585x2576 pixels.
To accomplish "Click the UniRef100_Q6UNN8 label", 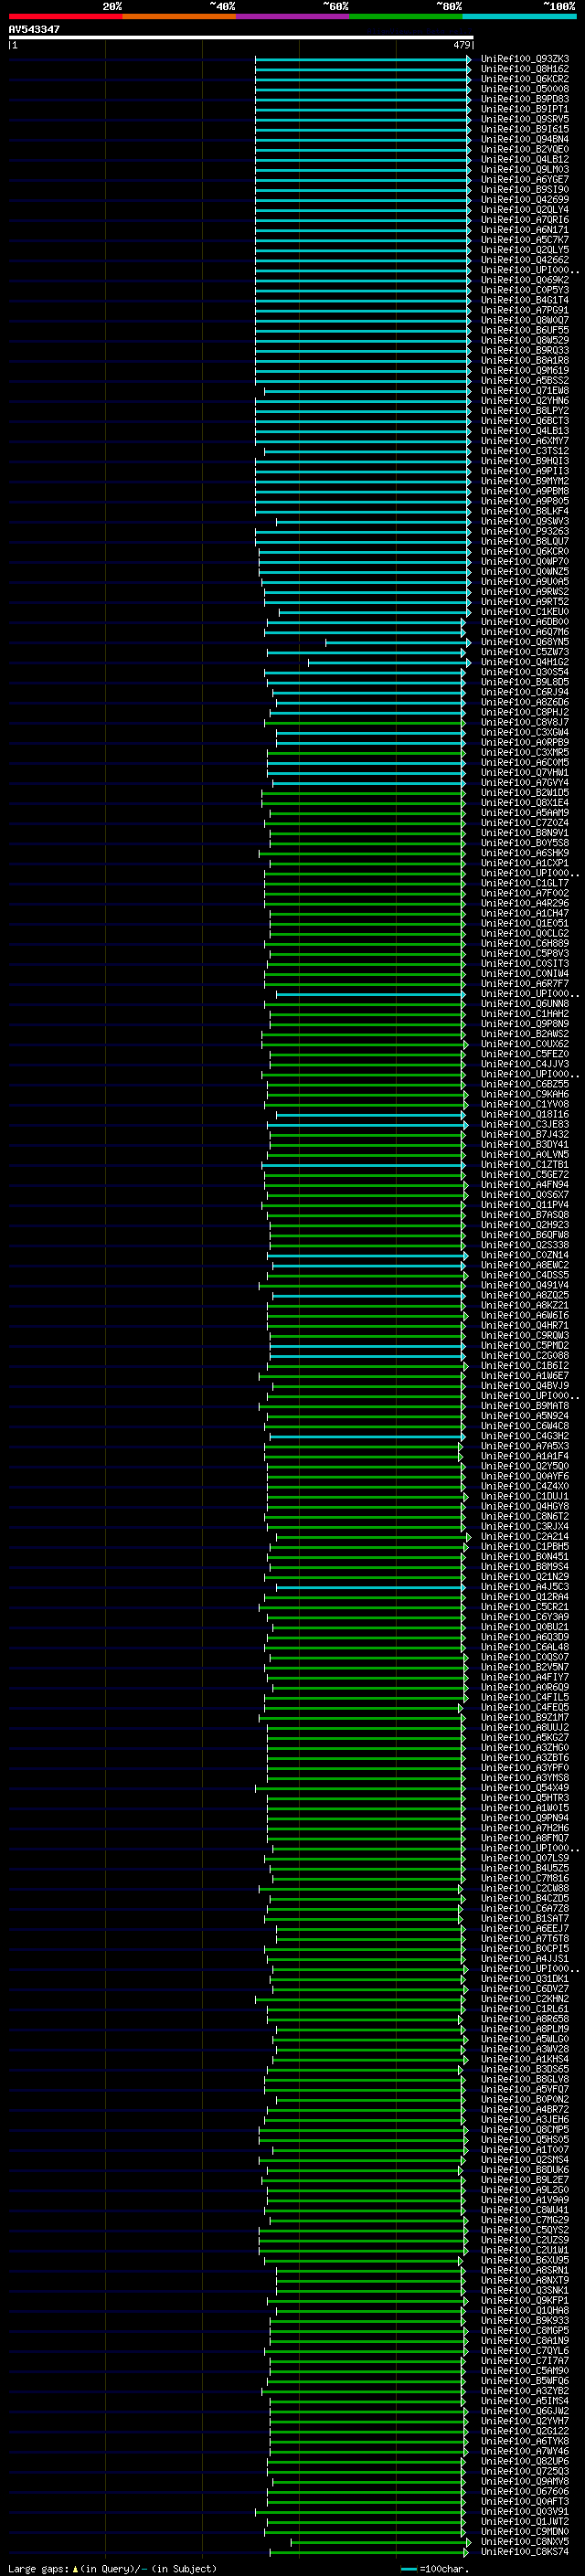I will (x=525, y=1003).
